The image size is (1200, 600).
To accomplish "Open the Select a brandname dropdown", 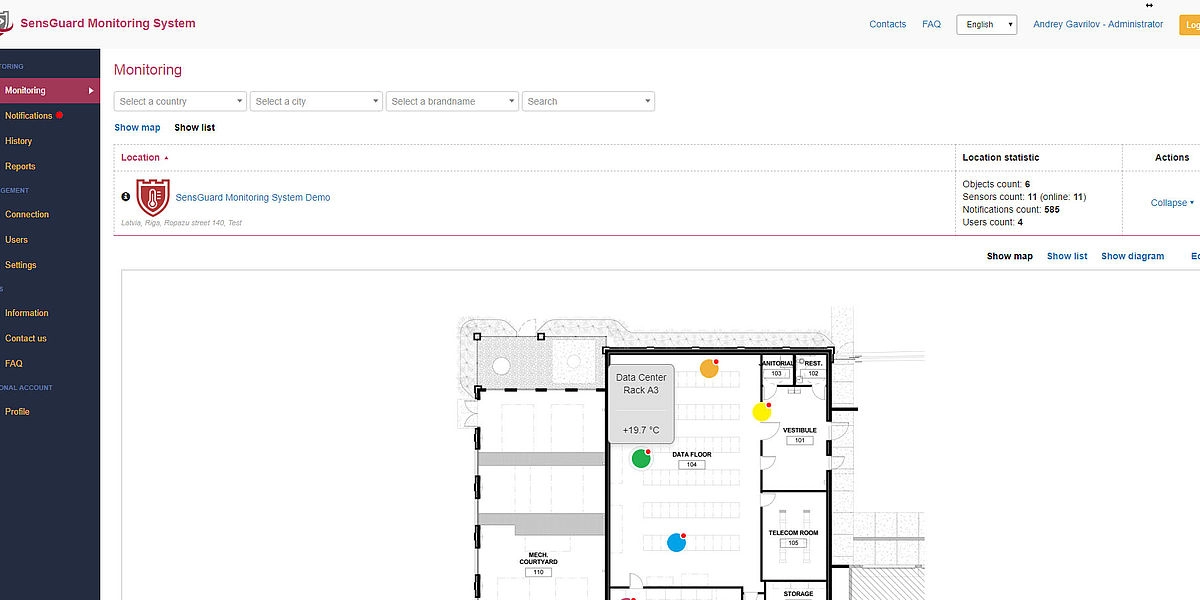I will pos(453,101).
